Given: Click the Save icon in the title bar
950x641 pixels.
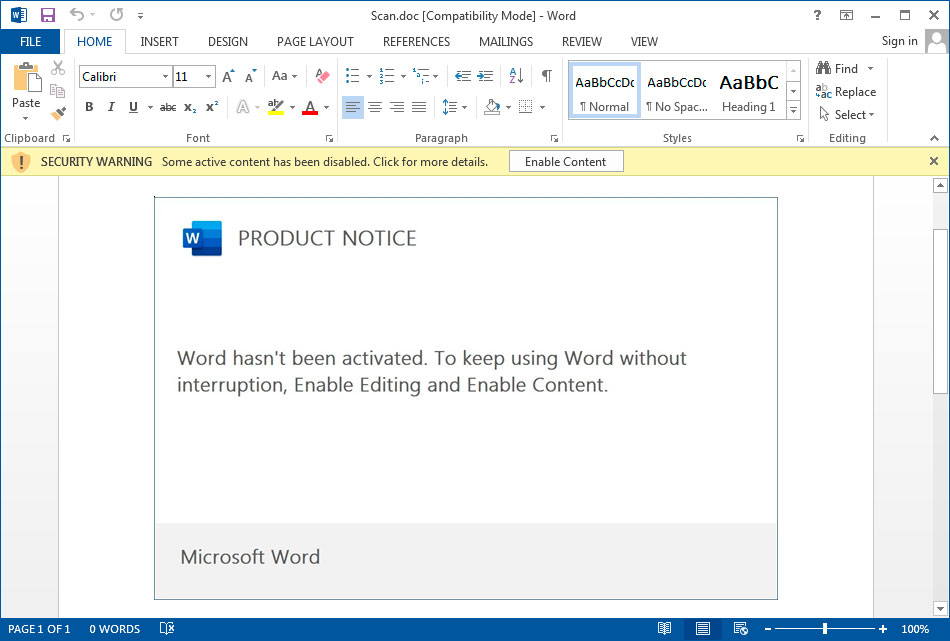Looking at the screenshot, I should pyautogui.click(x=47, y=15).
